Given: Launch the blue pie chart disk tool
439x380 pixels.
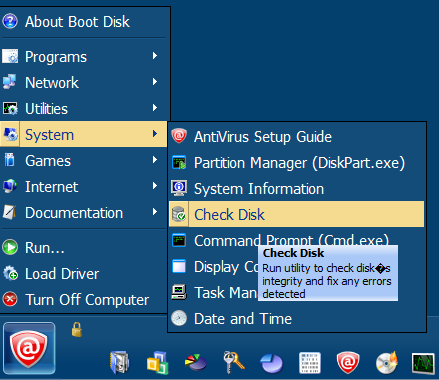Looking at the screenshot, I should [x=271, y=363].
